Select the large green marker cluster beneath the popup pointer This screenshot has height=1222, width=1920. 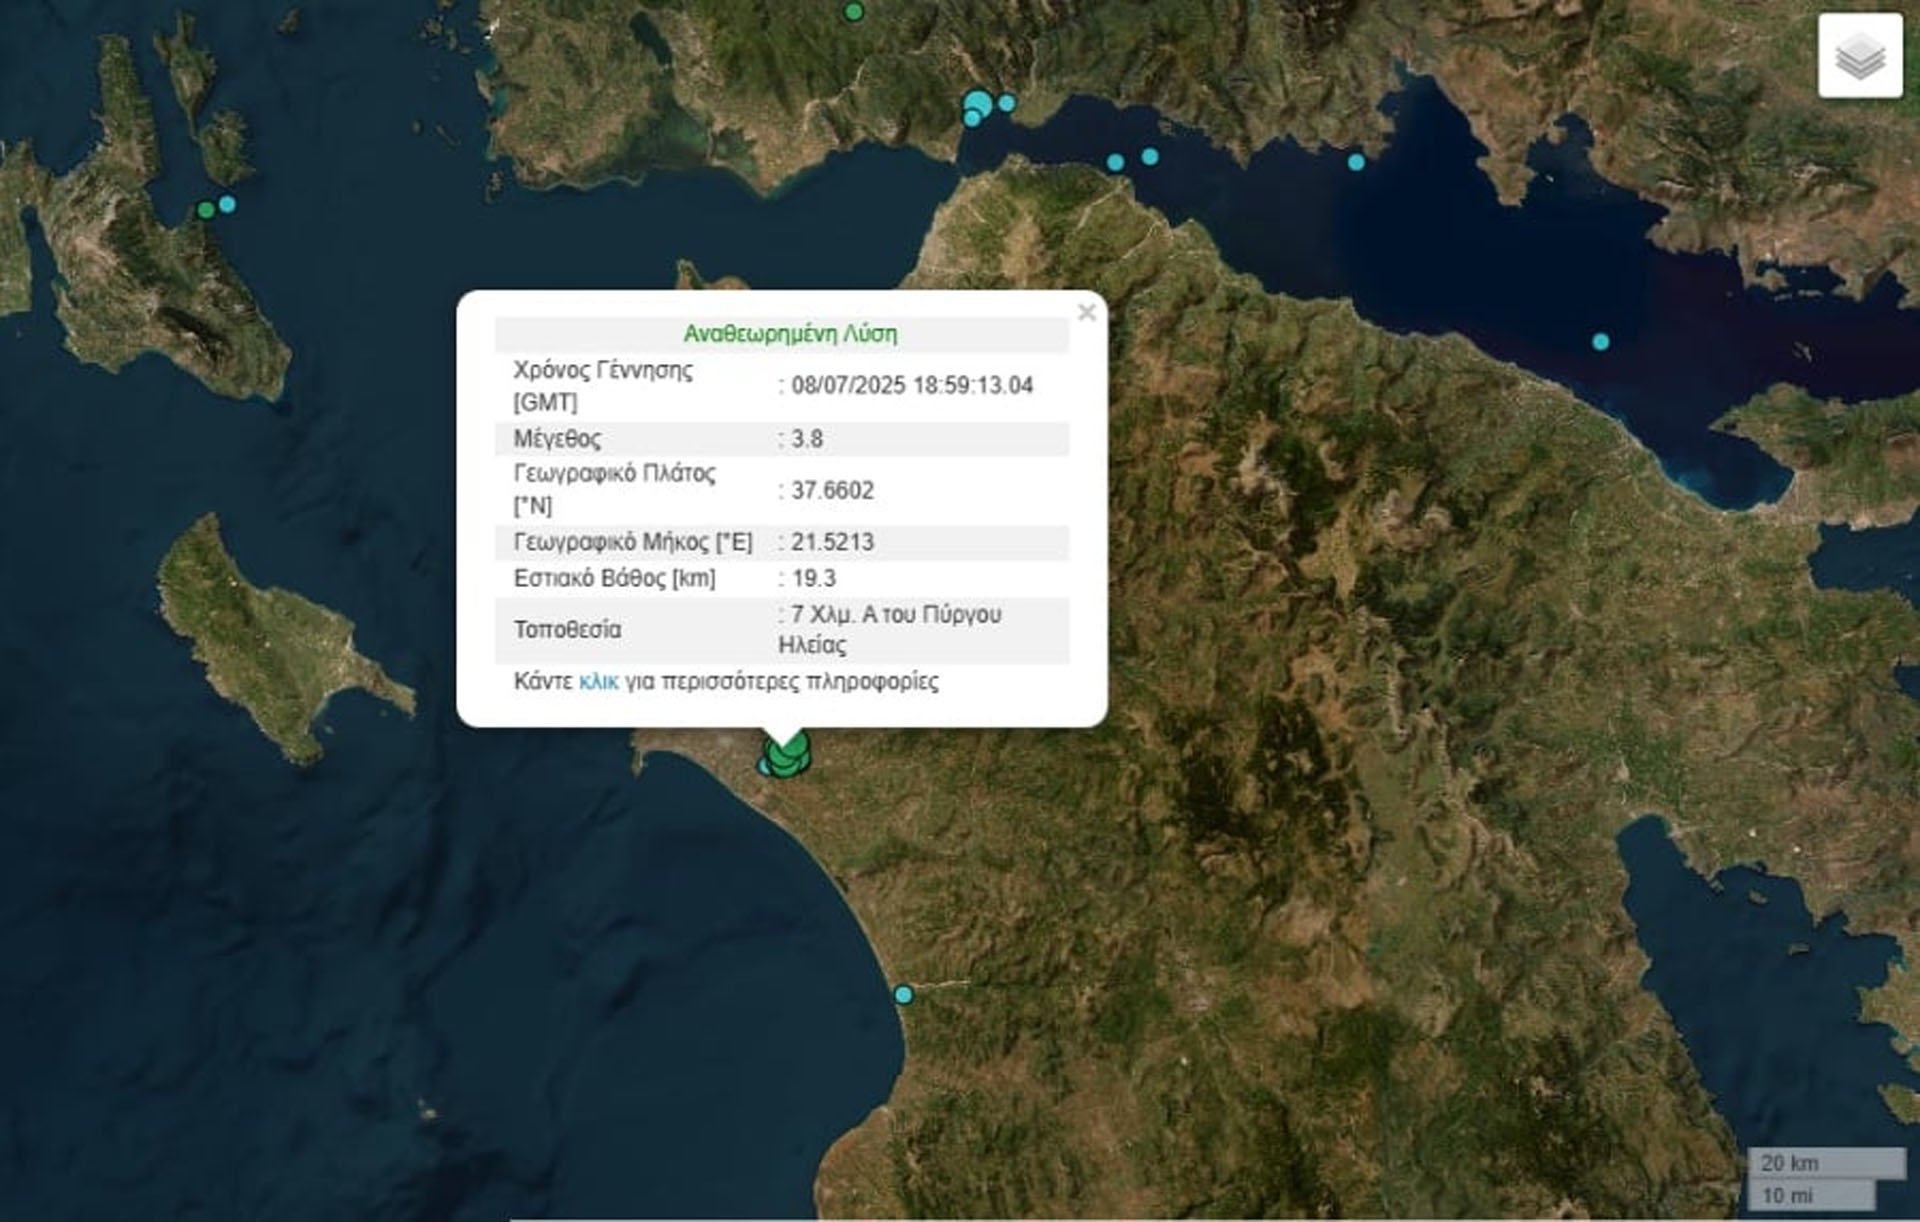pyautogui.click(x=788, y=756)
